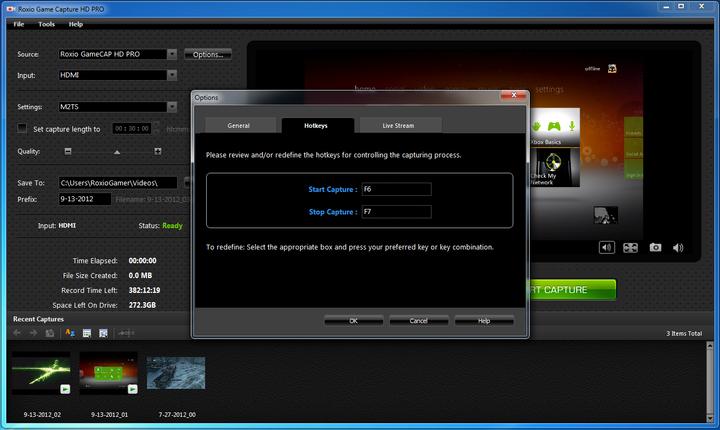The image size is (720, 430).
Task: Switch to the General tab
Action: pos(239,125)
